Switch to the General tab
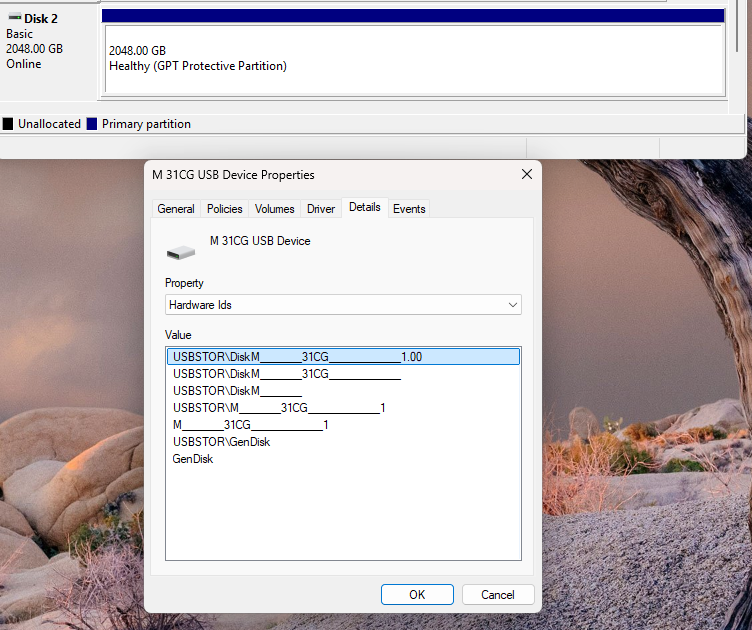 (x=176, y=209)
